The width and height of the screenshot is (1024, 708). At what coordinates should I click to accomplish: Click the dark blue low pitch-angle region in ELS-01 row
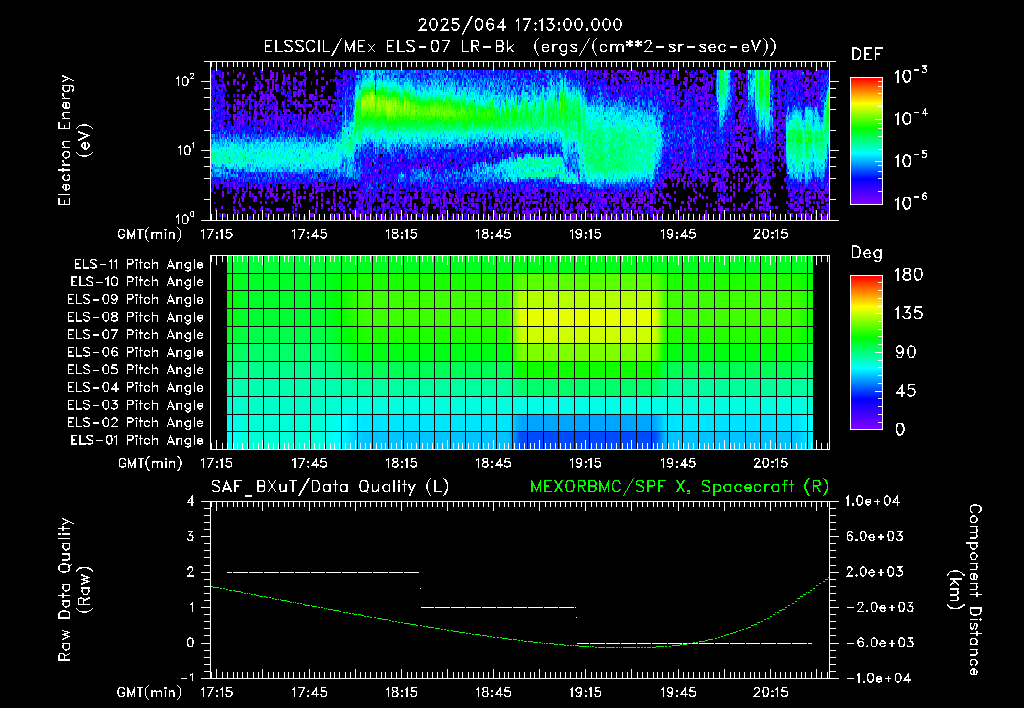pyautogui.click(x=588, y=440)
